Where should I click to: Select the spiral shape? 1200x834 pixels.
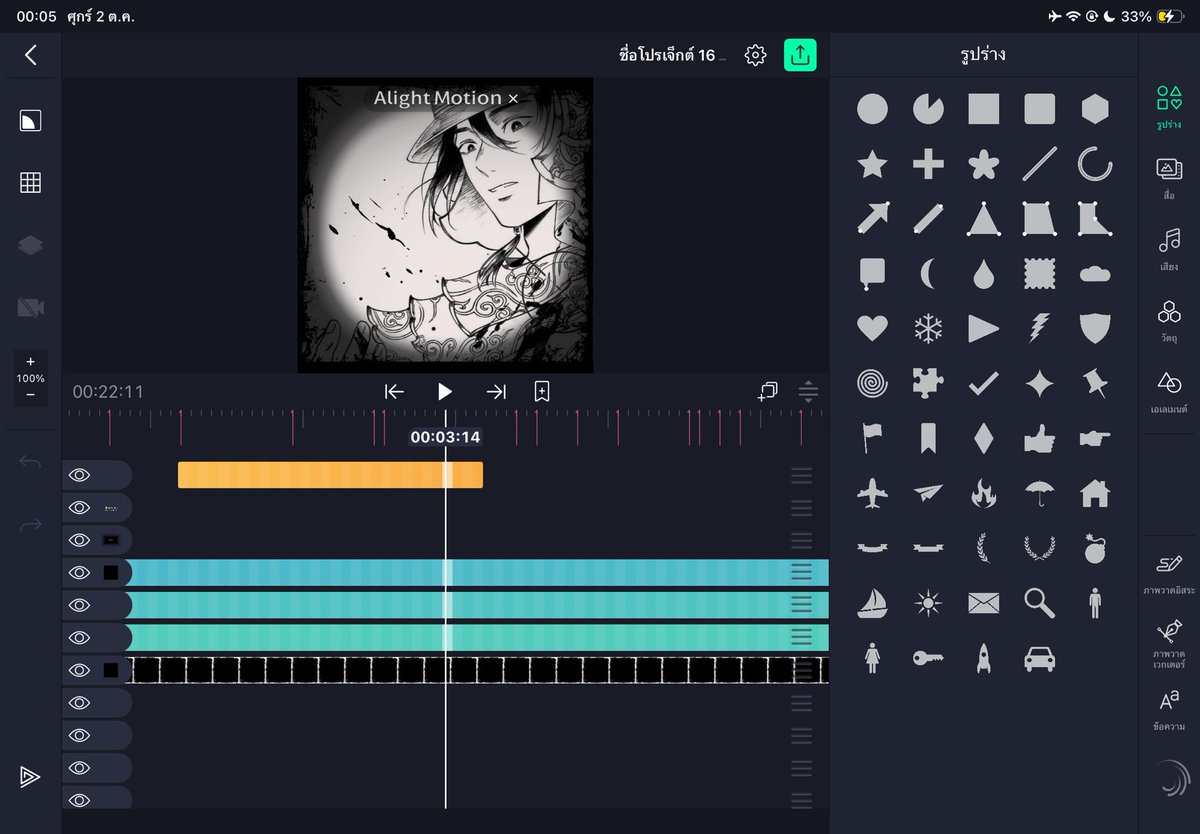click(x=872, y=383)
